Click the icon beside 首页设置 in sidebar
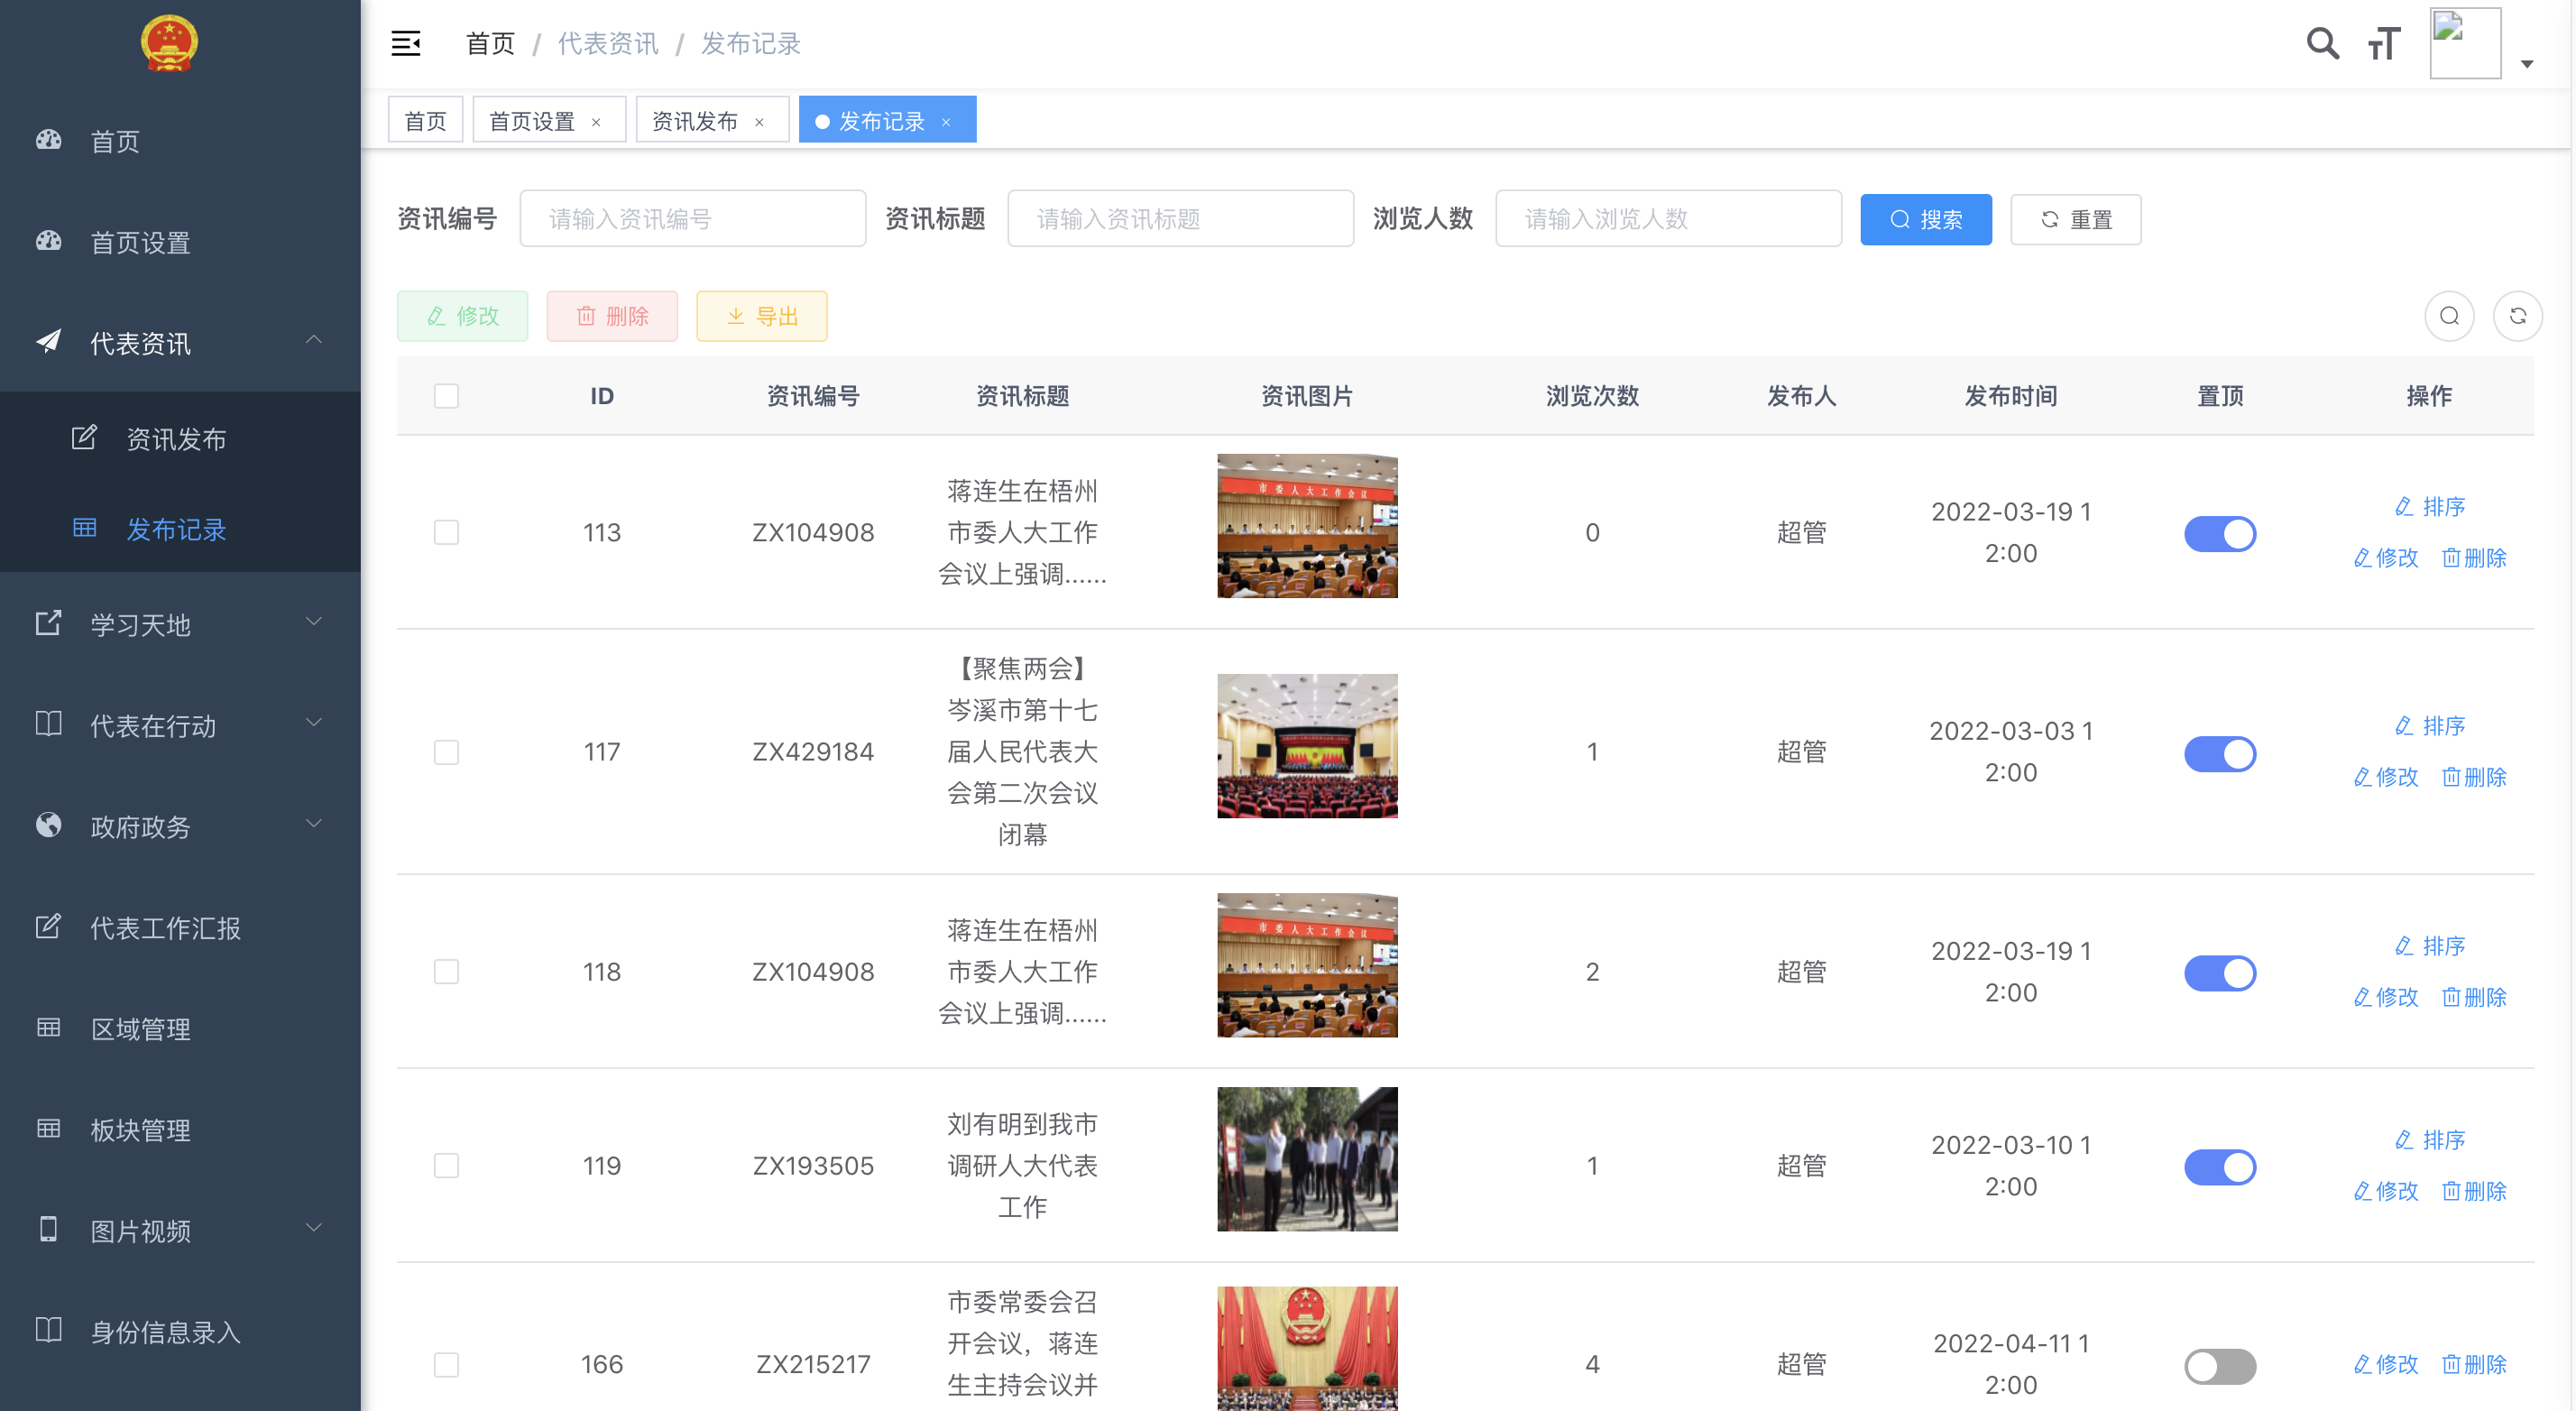 click(48, 241)
